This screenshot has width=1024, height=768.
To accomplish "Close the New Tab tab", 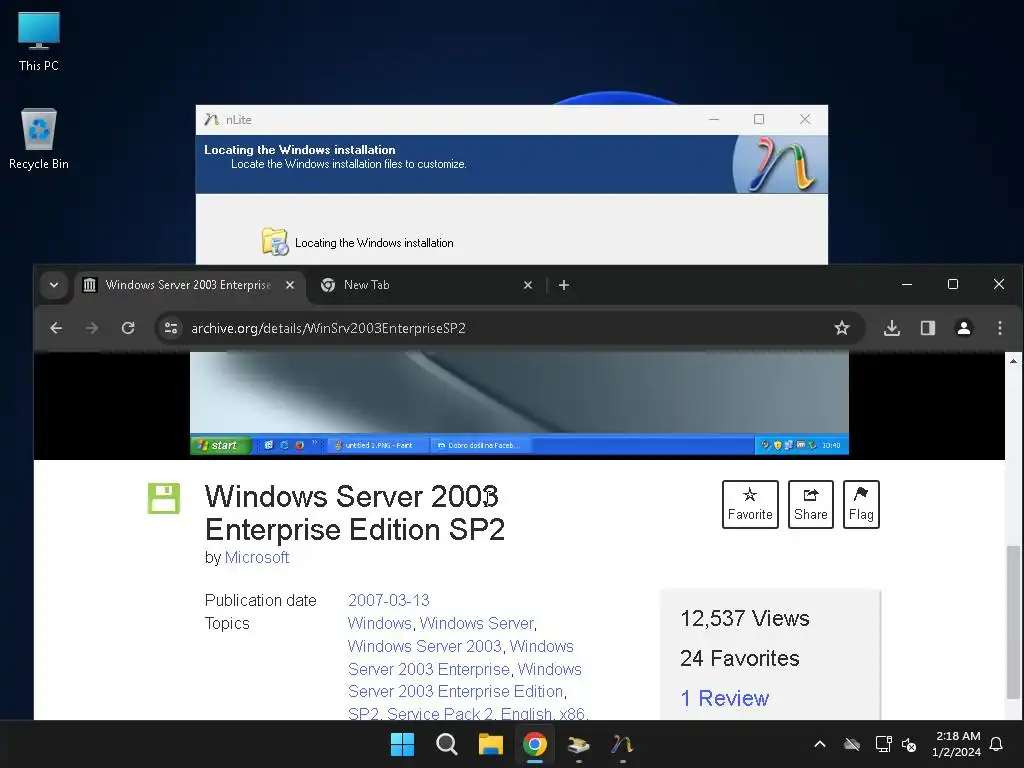I will 528,285.
